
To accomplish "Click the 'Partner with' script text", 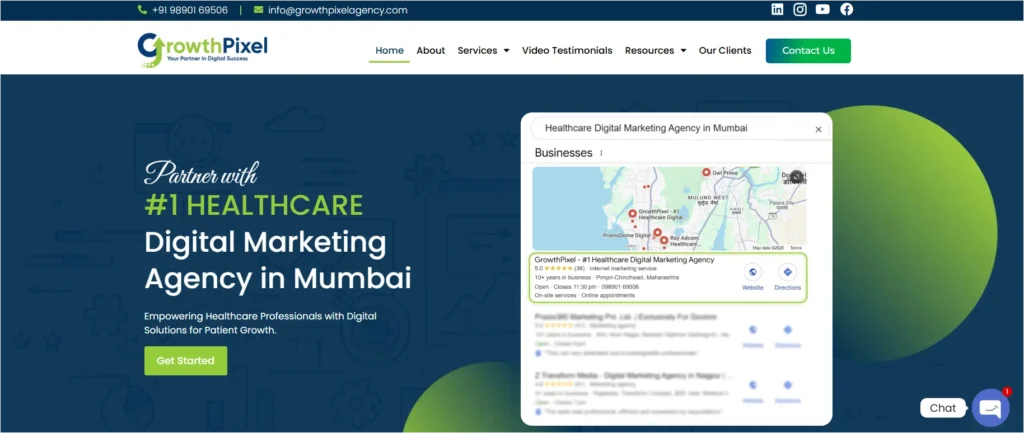I will tap(201, 173).
